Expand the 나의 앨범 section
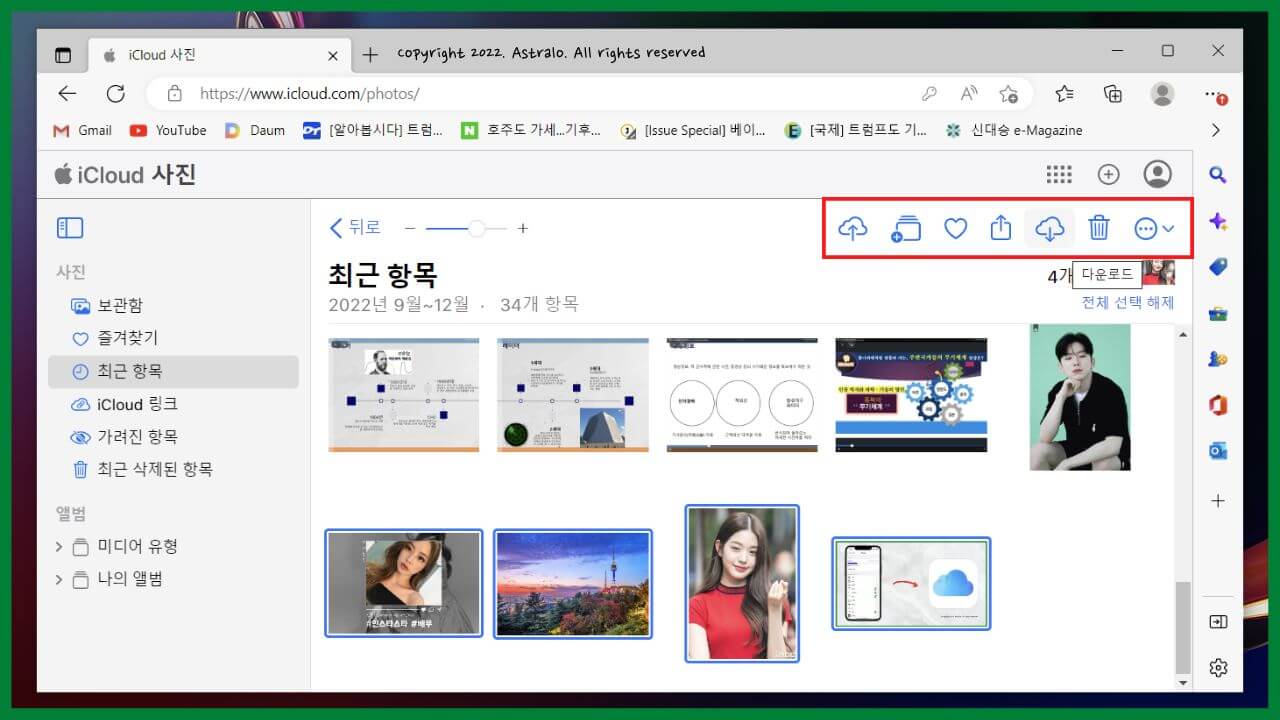 [59, 579]
